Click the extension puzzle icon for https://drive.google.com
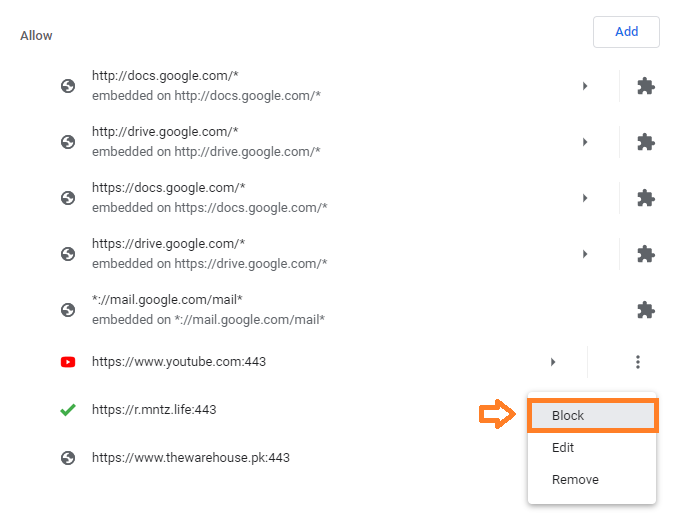679x529 pixels. [646, 254]
